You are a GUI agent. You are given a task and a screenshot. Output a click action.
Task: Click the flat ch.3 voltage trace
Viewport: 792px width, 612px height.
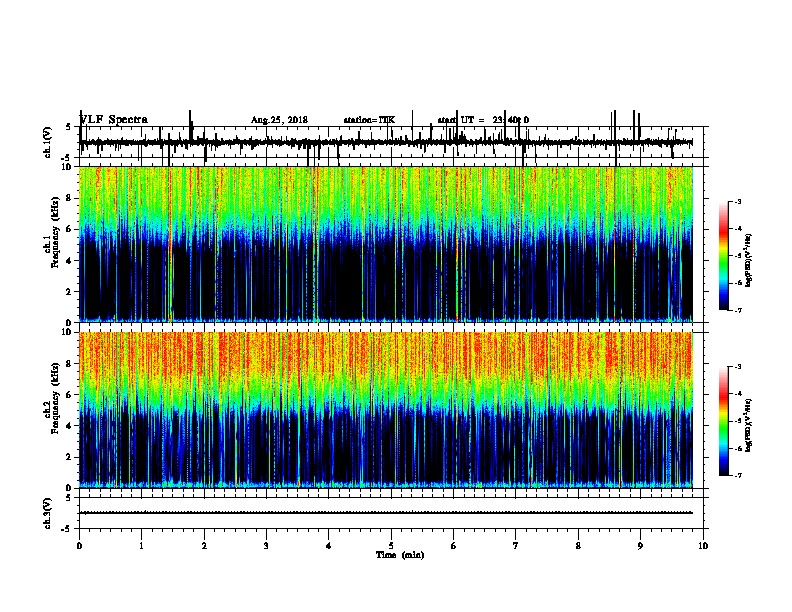tap(386, 513)
